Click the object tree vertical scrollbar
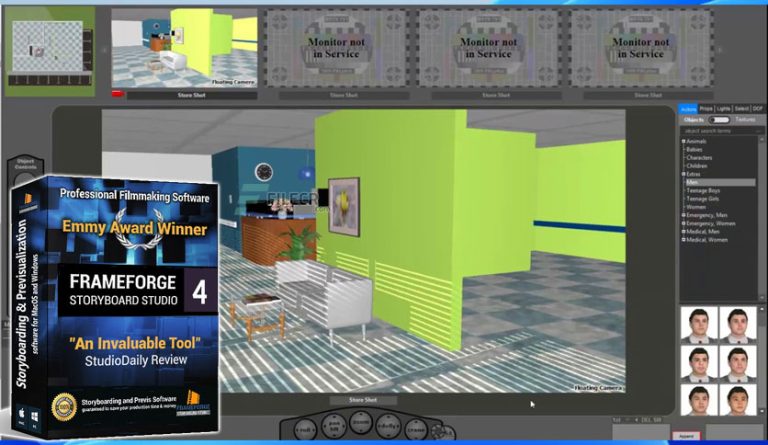The height and width of the screenshot is (445, 768). coord(762,218)
